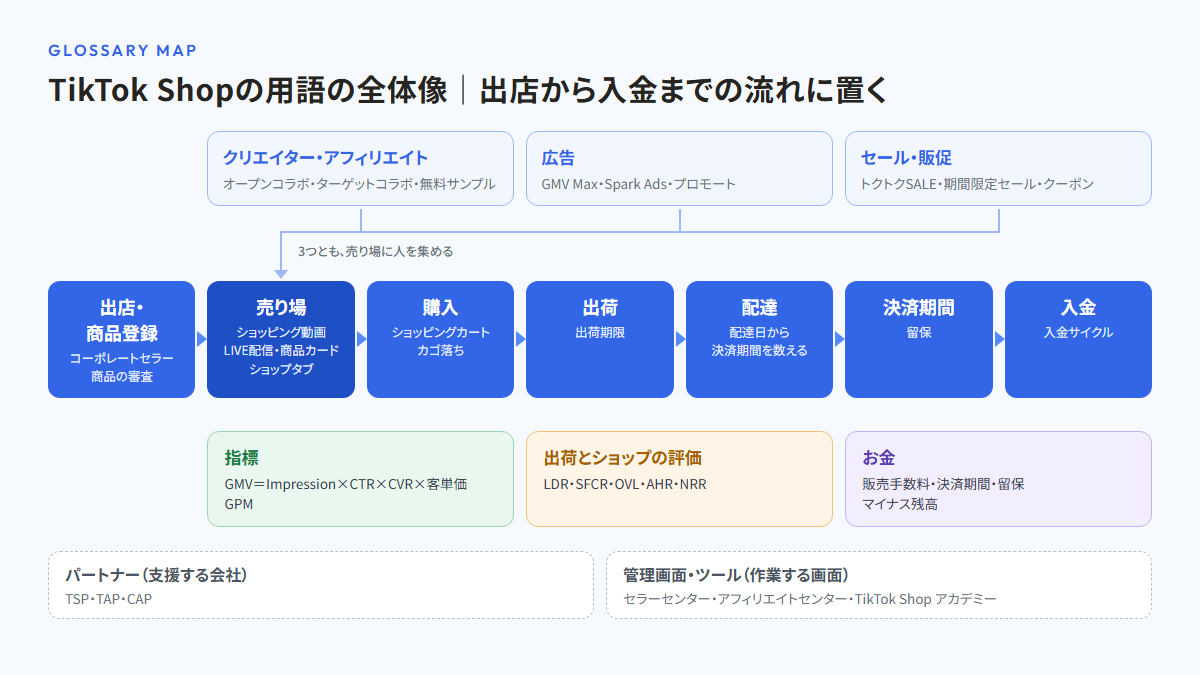Click the text LDR・SFCR・OVL・AHR・NRR
This screenshot has width=1200, height=675.
click(x=623, y=484)
